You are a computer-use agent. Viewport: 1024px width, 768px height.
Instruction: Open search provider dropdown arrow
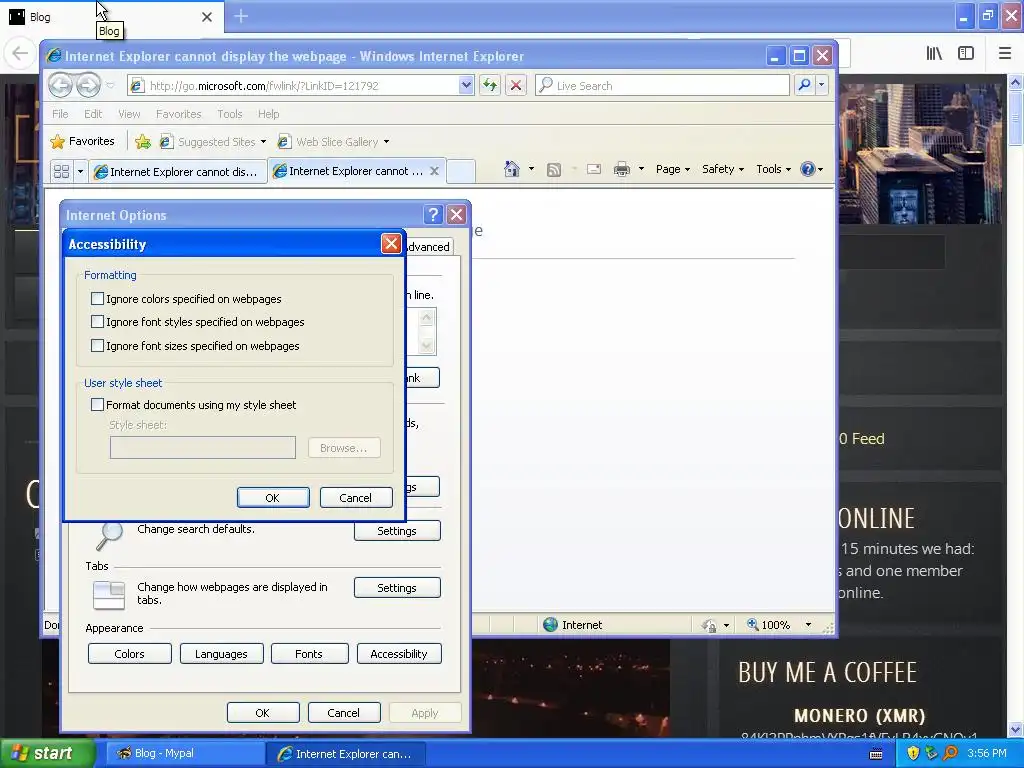click(822, 85)
